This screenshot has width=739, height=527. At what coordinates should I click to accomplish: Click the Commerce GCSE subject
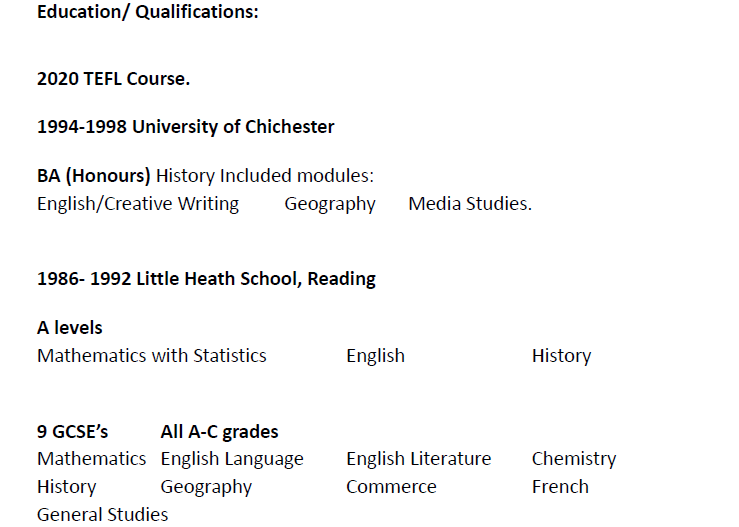coord(391,487)
